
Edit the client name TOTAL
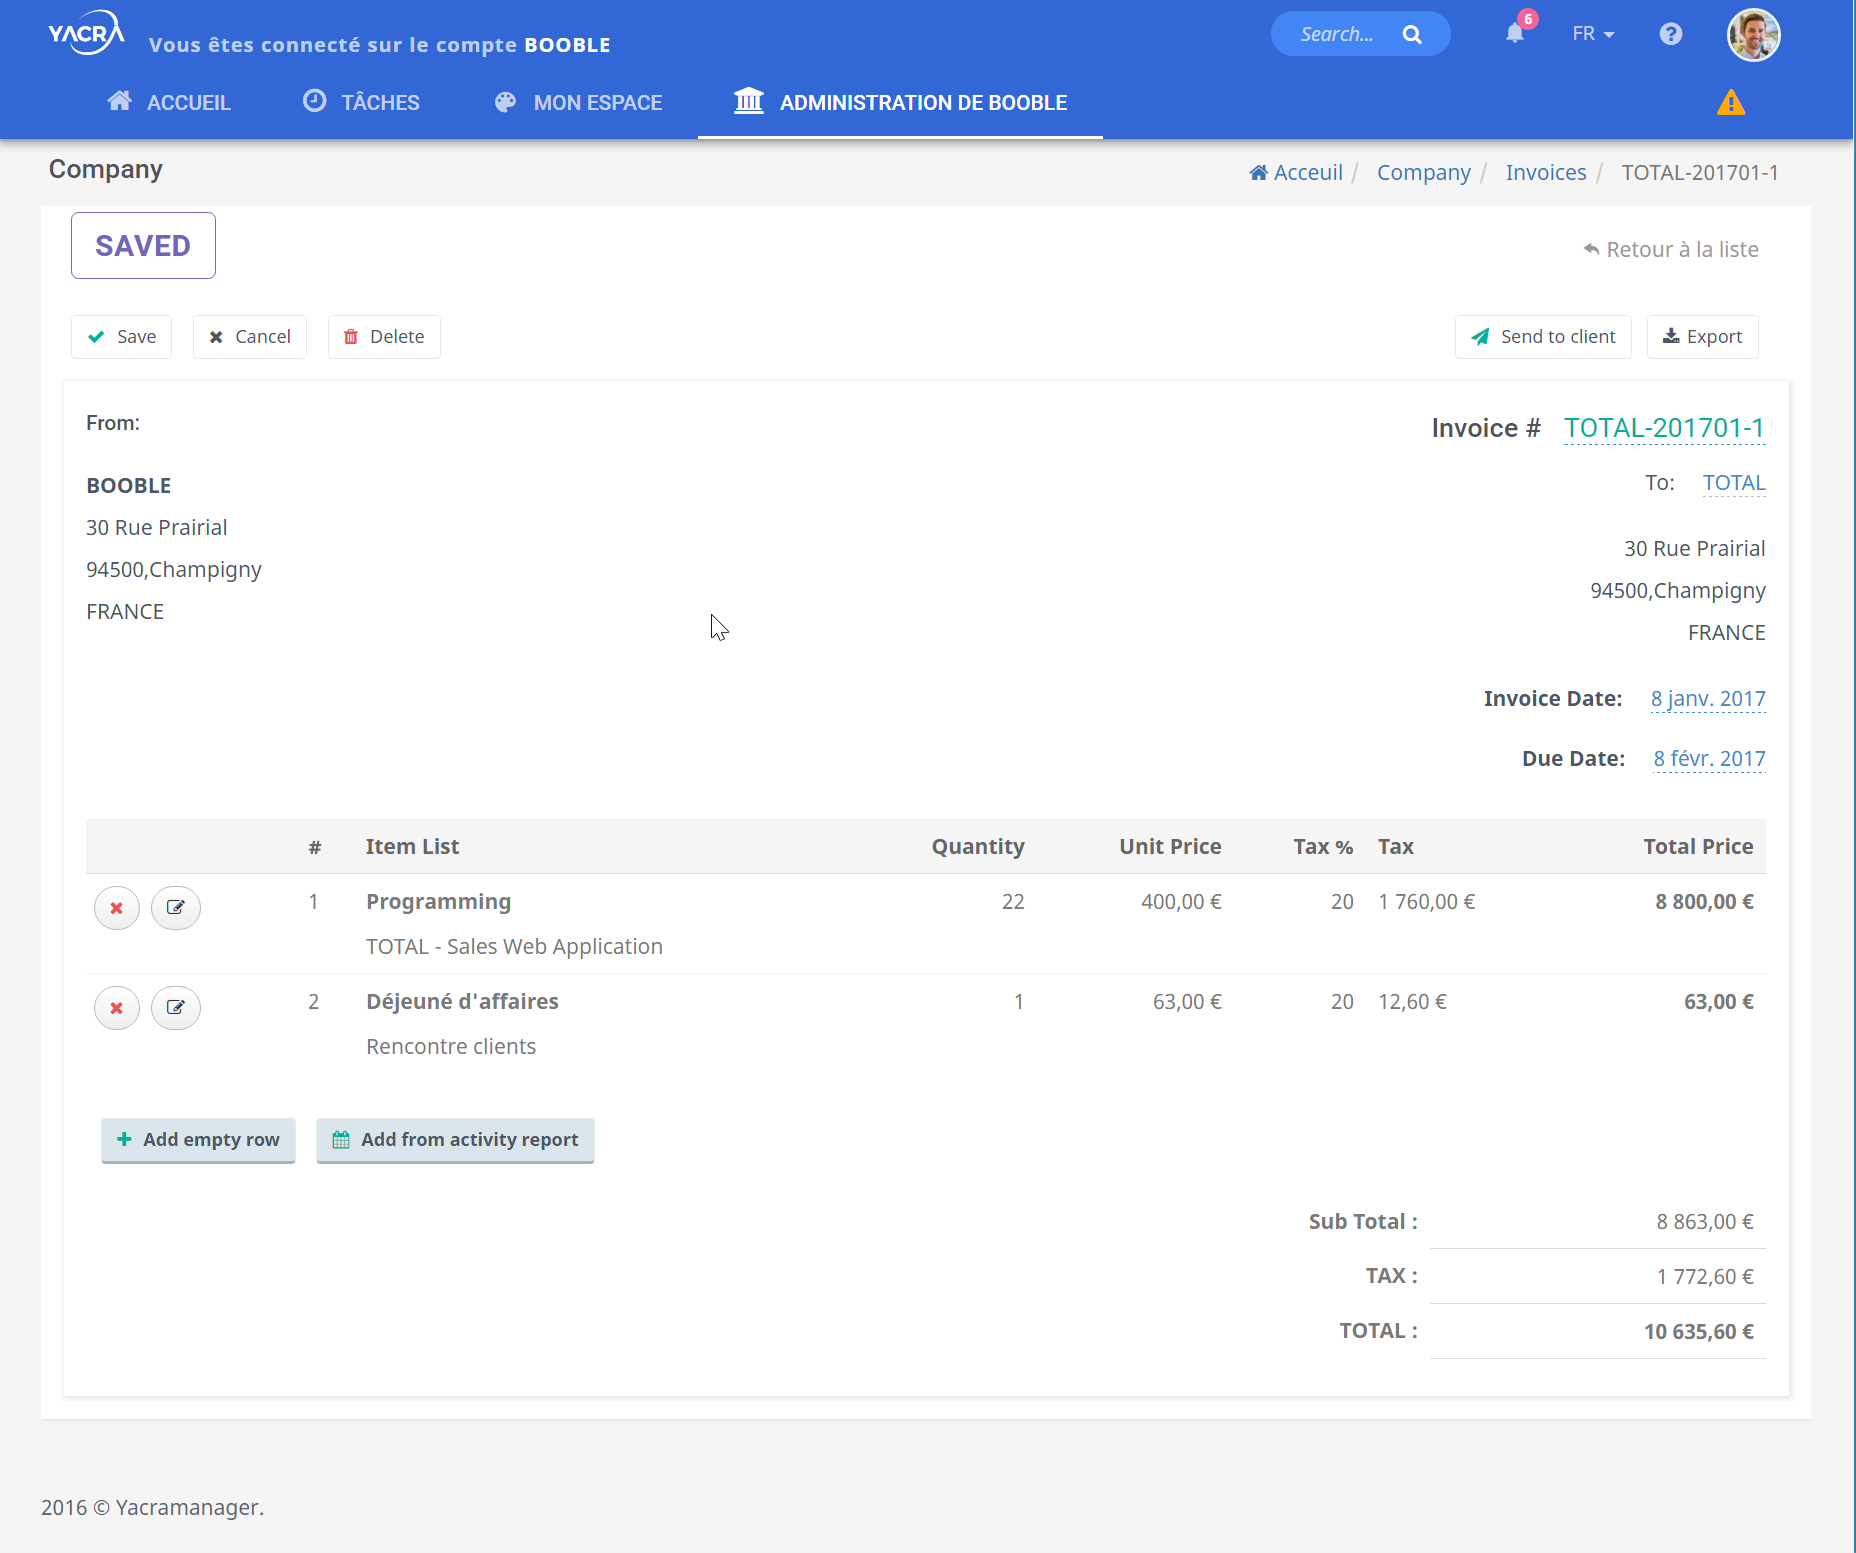point(1734,483)
